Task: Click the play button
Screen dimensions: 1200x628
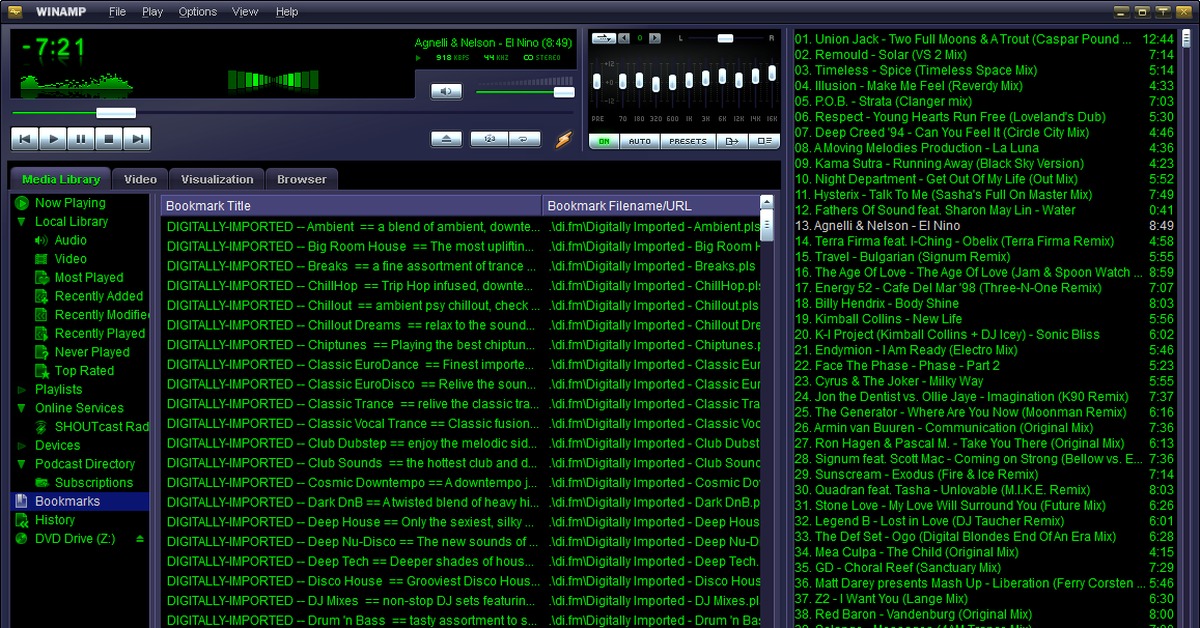Action: [53, 139]
